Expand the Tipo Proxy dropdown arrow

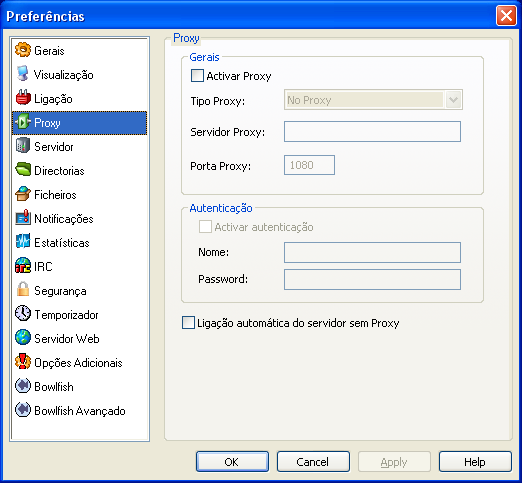pos(453,99)
